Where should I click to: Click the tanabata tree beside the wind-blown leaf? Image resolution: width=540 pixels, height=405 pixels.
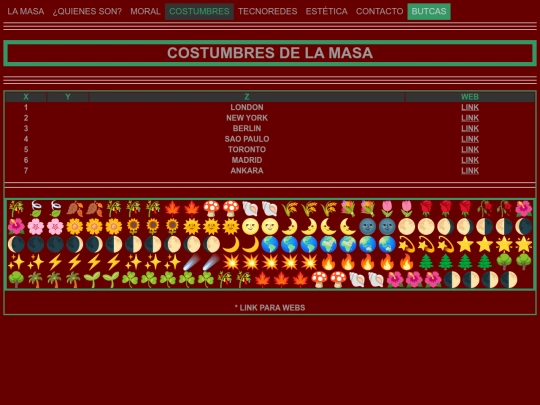(x=16, y=209)
